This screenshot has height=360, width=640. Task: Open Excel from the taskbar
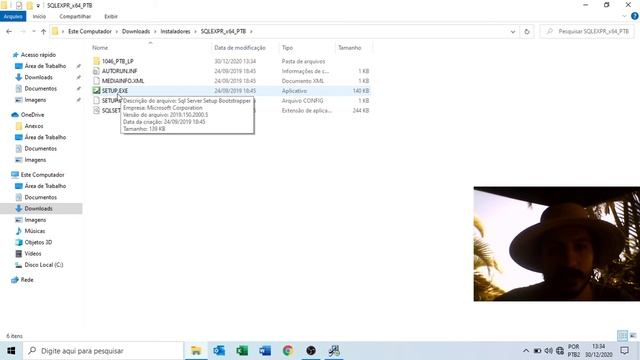242,351
